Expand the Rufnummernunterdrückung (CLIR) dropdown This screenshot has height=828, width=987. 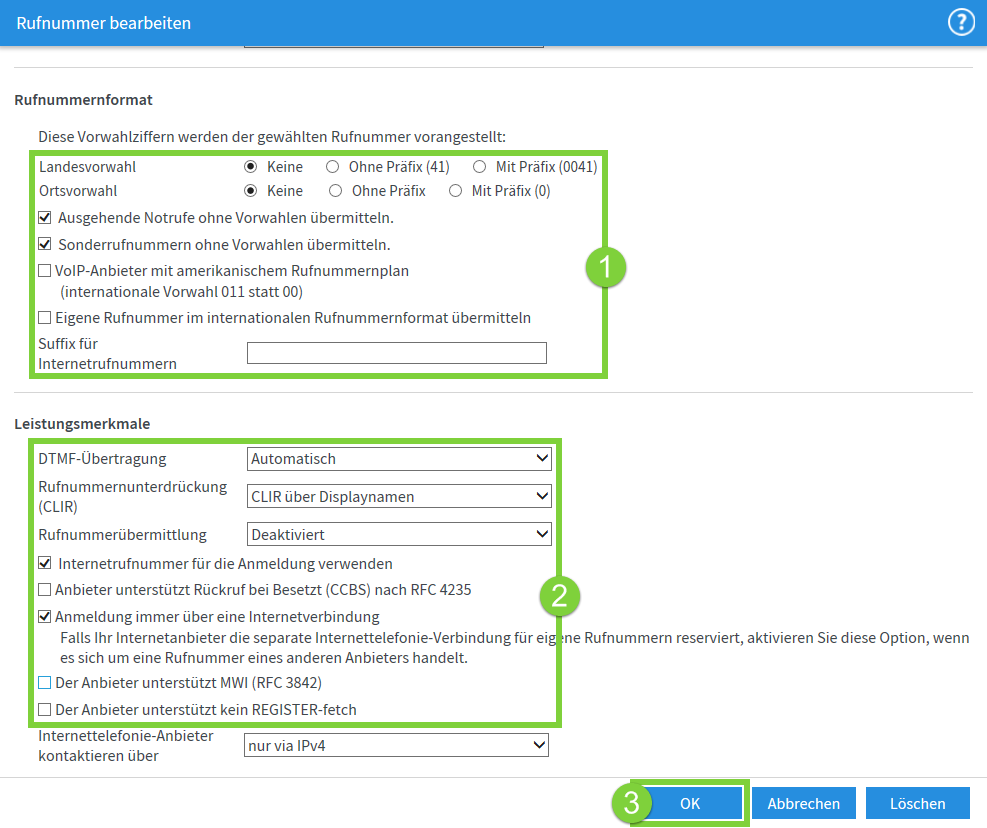[399, 496]
